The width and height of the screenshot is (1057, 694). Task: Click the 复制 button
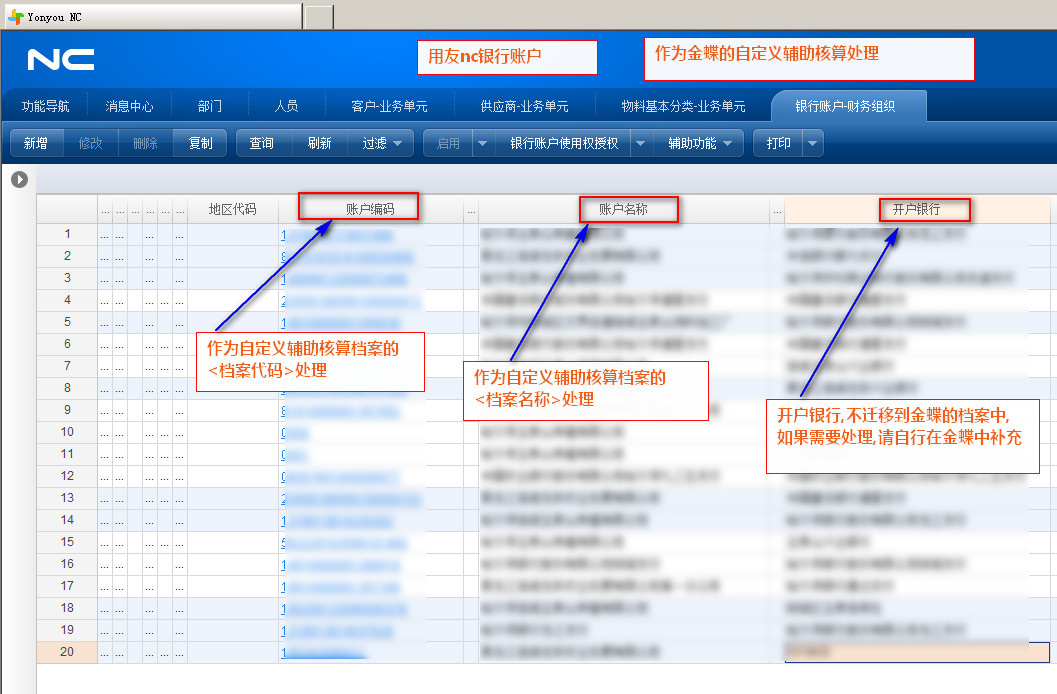(x=200, y=144)
